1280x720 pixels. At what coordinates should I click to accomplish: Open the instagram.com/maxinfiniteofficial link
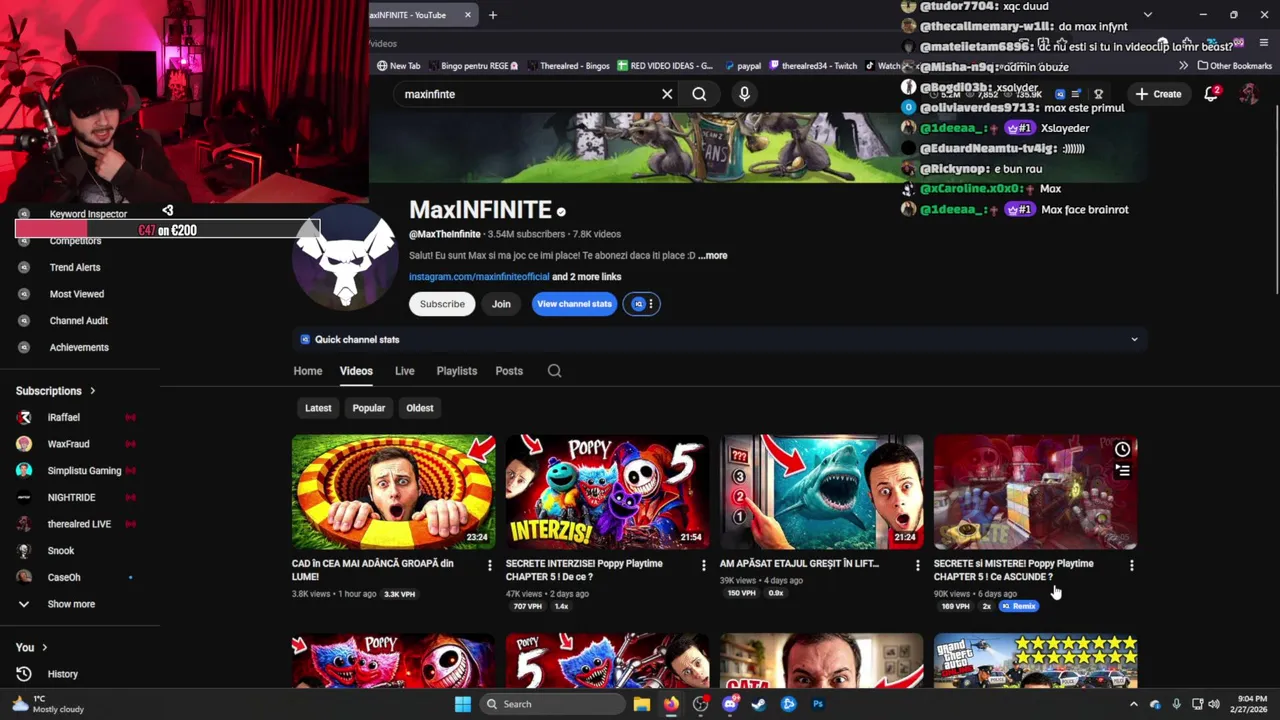[479, 277]
